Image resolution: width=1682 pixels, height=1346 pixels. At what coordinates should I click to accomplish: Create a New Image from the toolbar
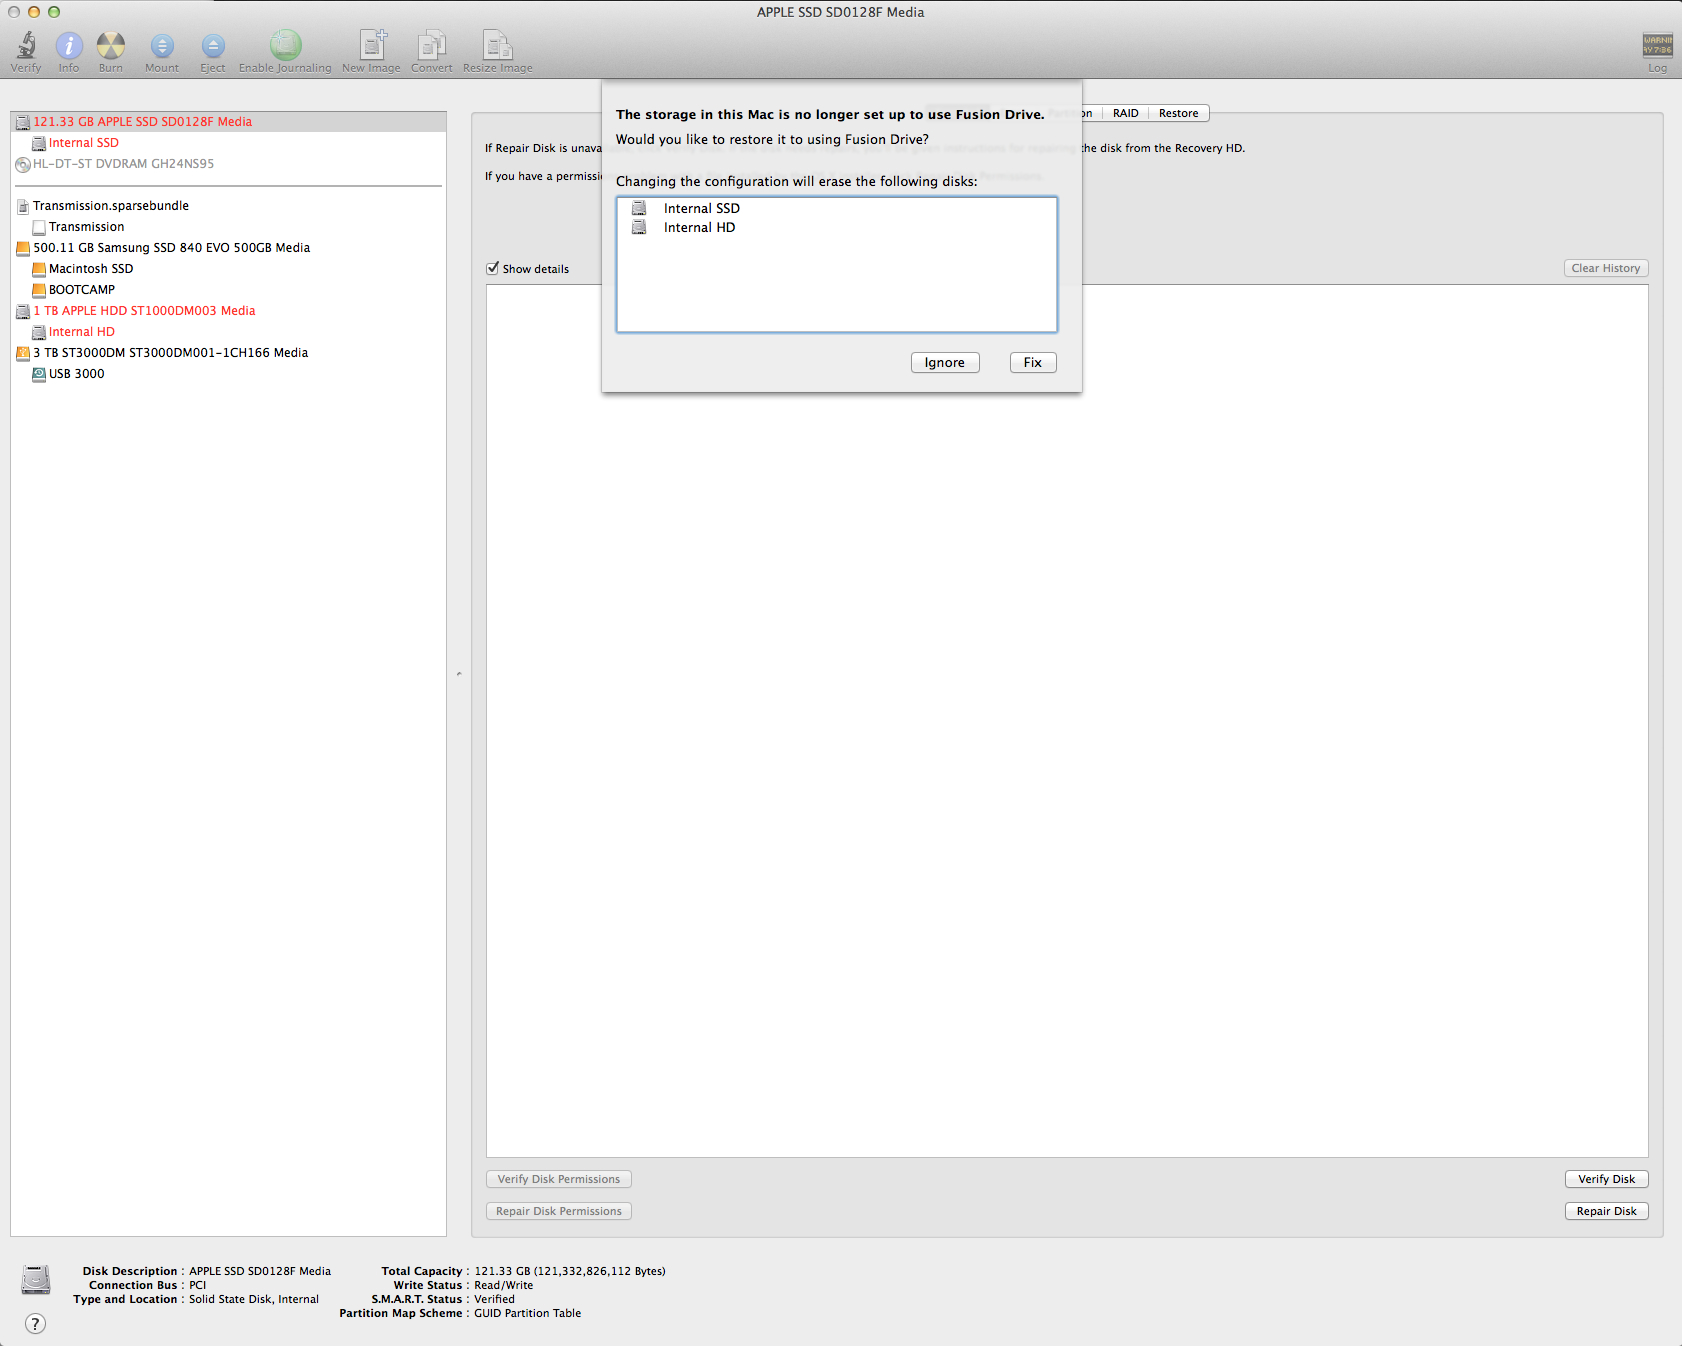tap(372, 44)
